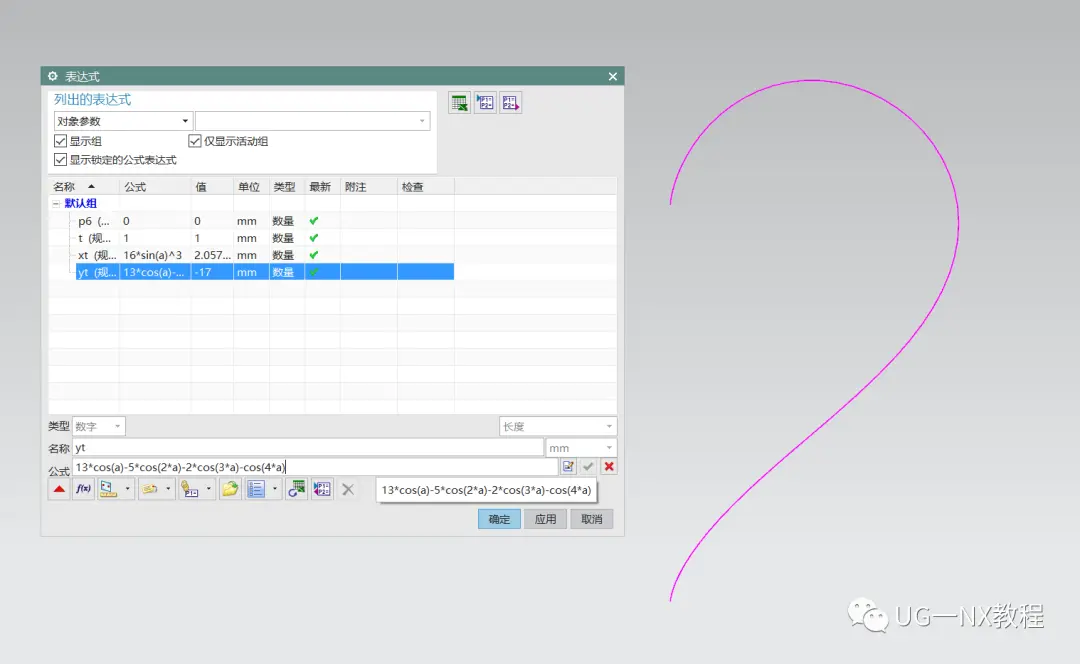Click the gray X delete expression icon

348,490
